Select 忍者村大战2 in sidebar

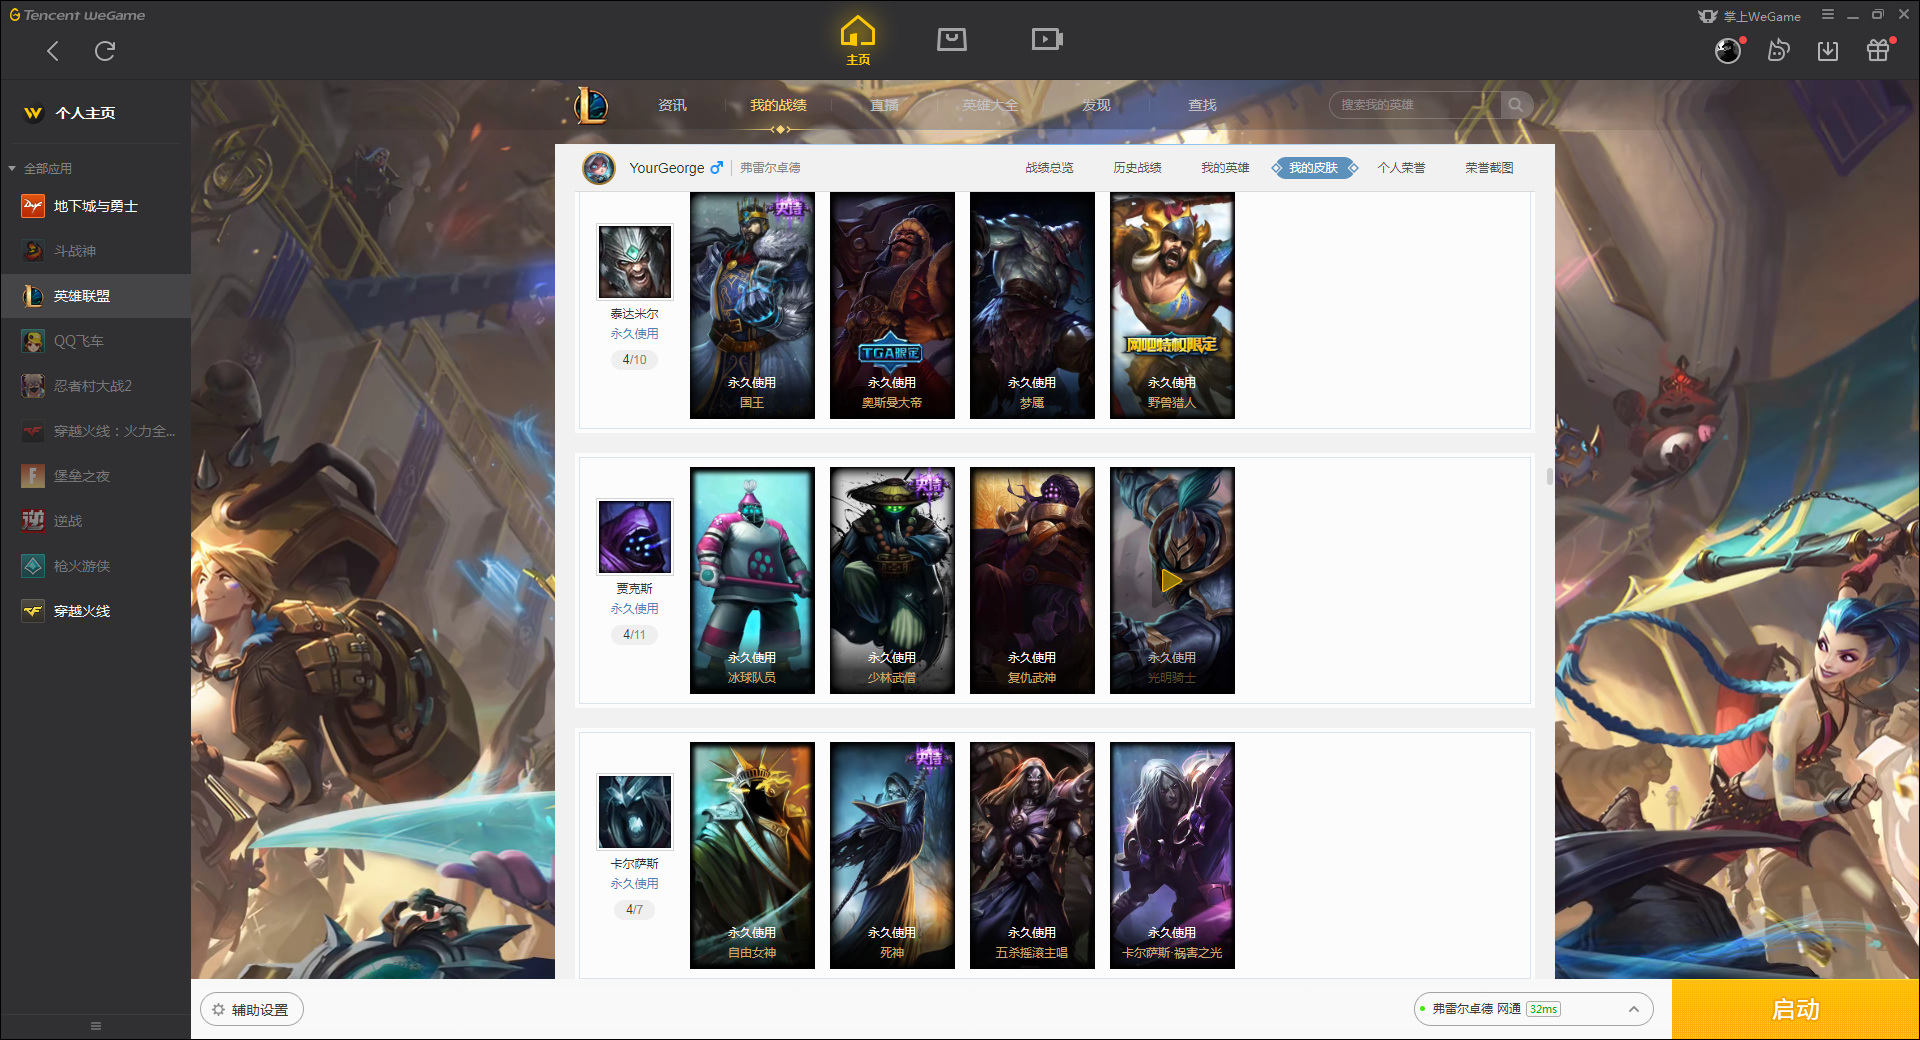pos(95,386)
